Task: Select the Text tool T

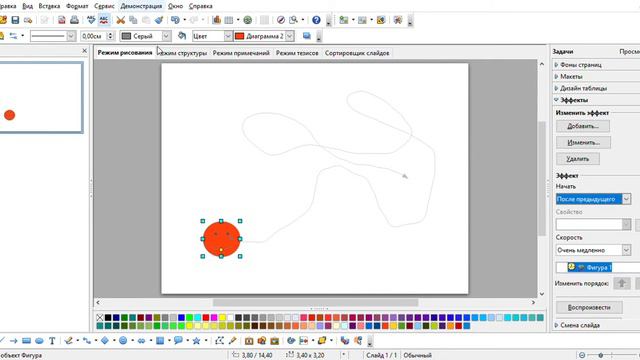Action: [52, 340]
